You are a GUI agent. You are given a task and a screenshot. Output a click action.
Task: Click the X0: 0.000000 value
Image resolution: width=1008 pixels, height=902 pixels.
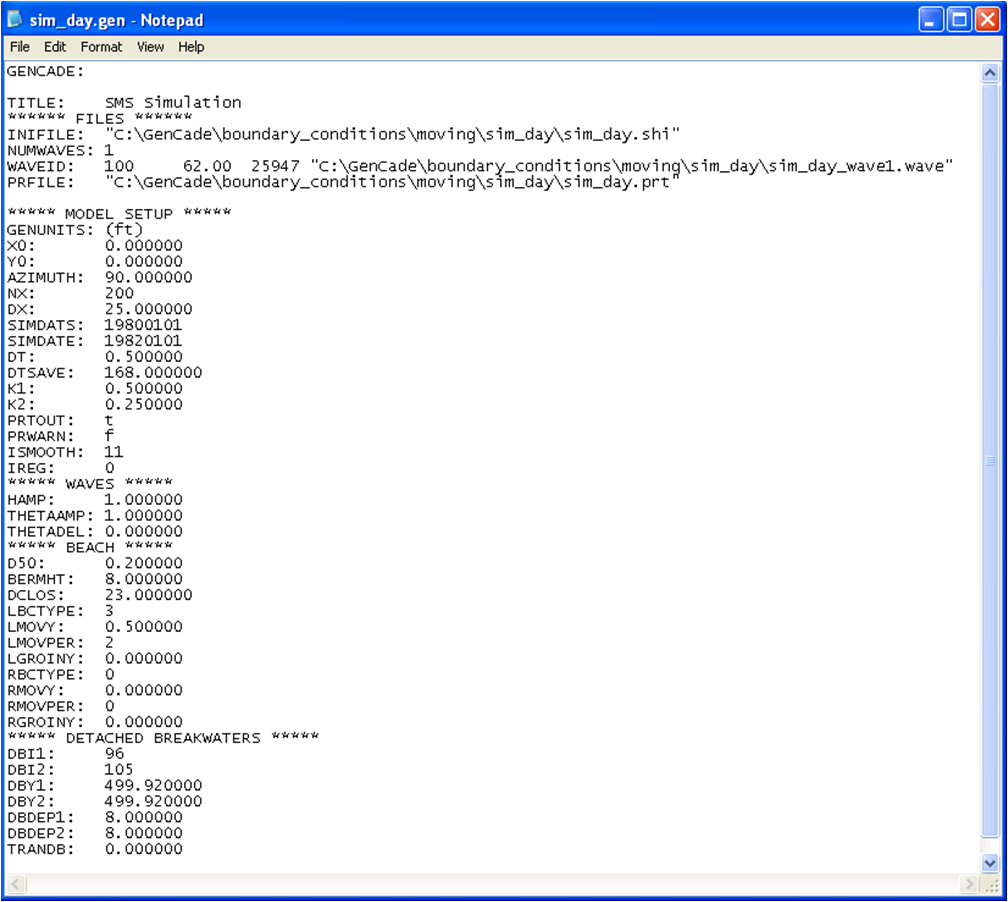coord(144,246)
